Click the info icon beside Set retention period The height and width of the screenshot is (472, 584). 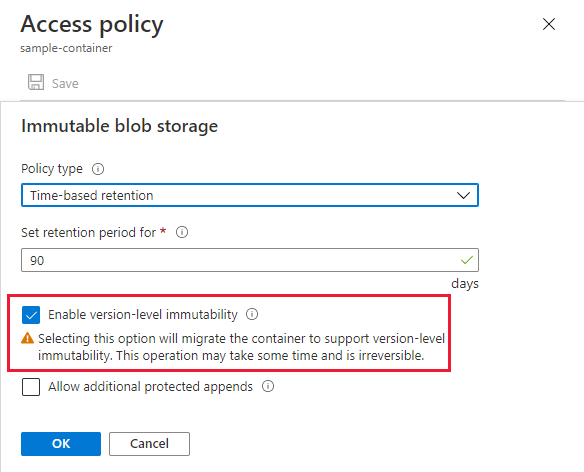point(182,232)
